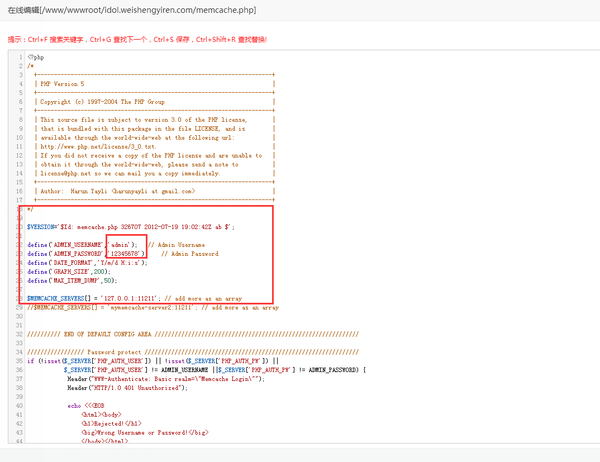600x462 pixels.
Task: Click the PHP_AUTH_USER != ADMIN_USERNAME condition line
Action: 215,370
